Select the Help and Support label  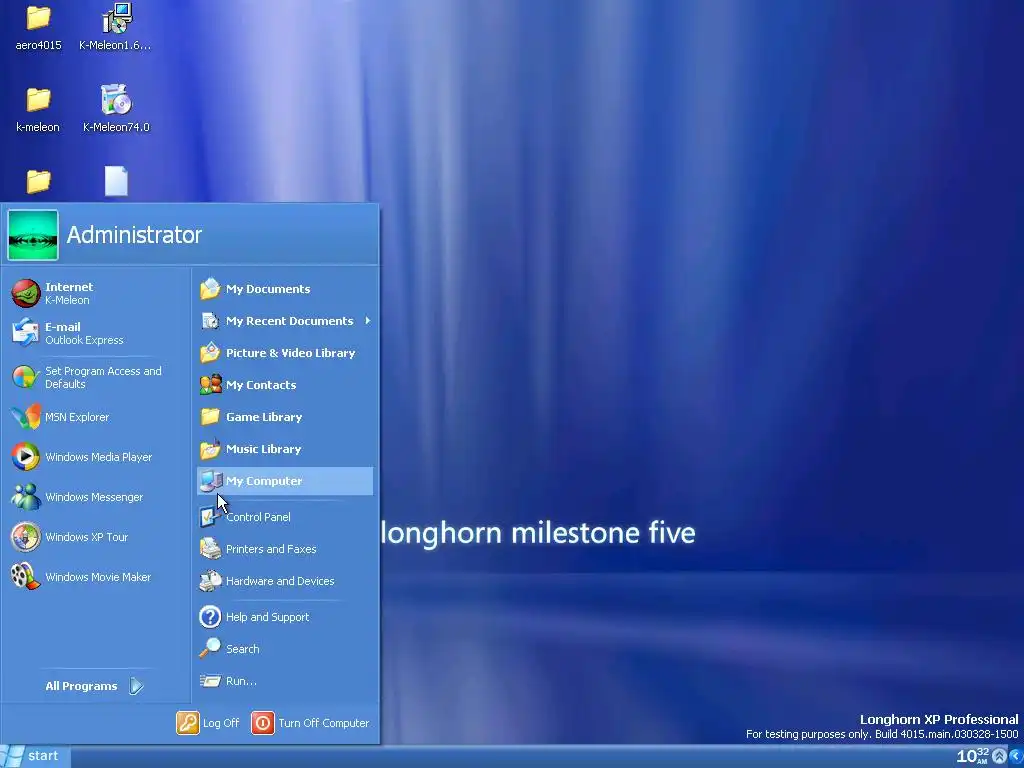pyautogui.click(x=267, y=616)
